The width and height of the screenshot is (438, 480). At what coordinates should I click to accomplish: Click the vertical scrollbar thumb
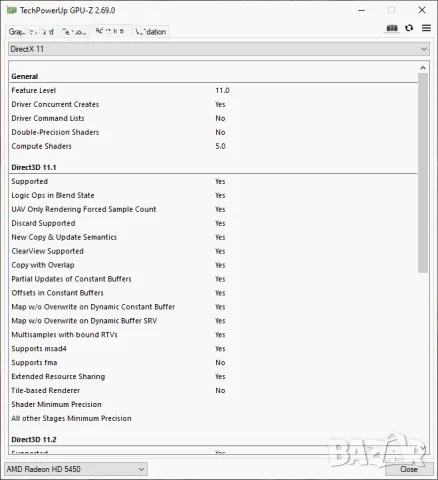coord(423,173)
